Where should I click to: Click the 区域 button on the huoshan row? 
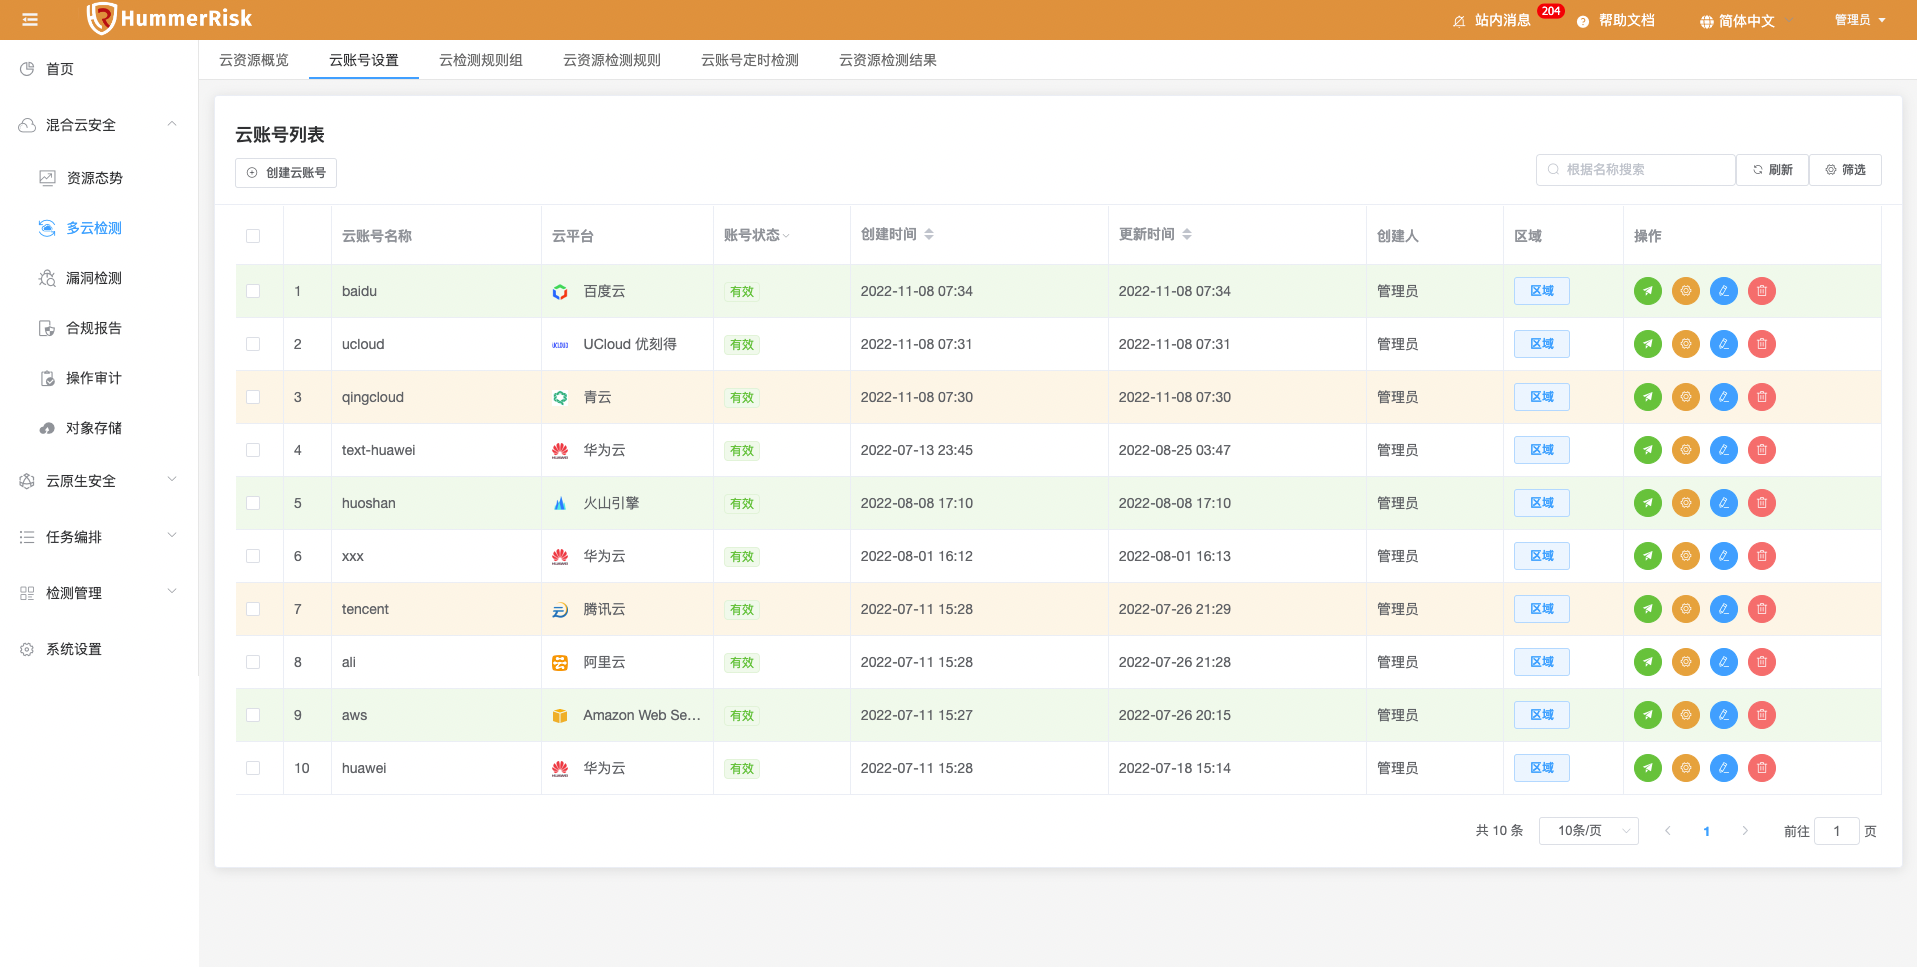click(x=1541, y=503)
